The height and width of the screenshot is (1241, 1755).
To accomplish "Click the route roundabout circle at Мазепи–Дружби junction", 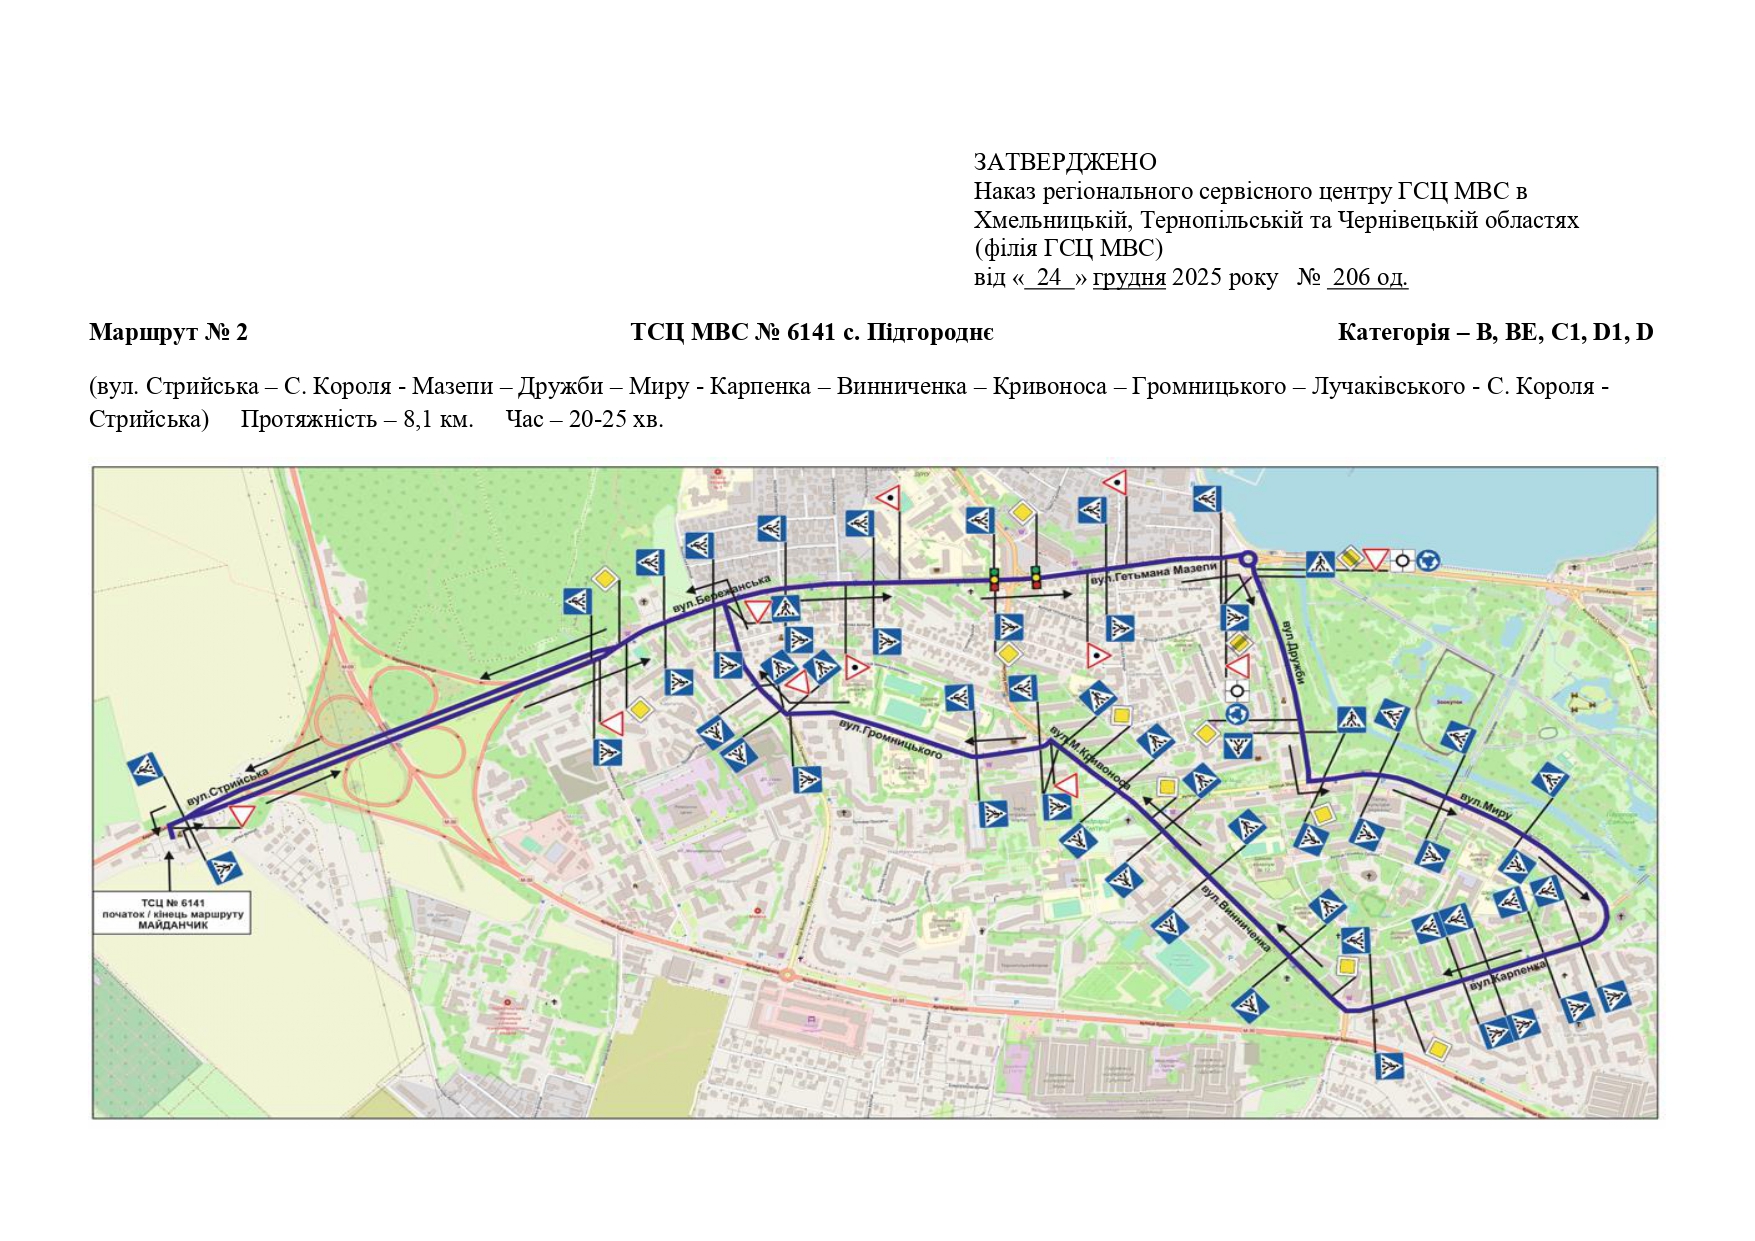I will tap(1247, 560).
